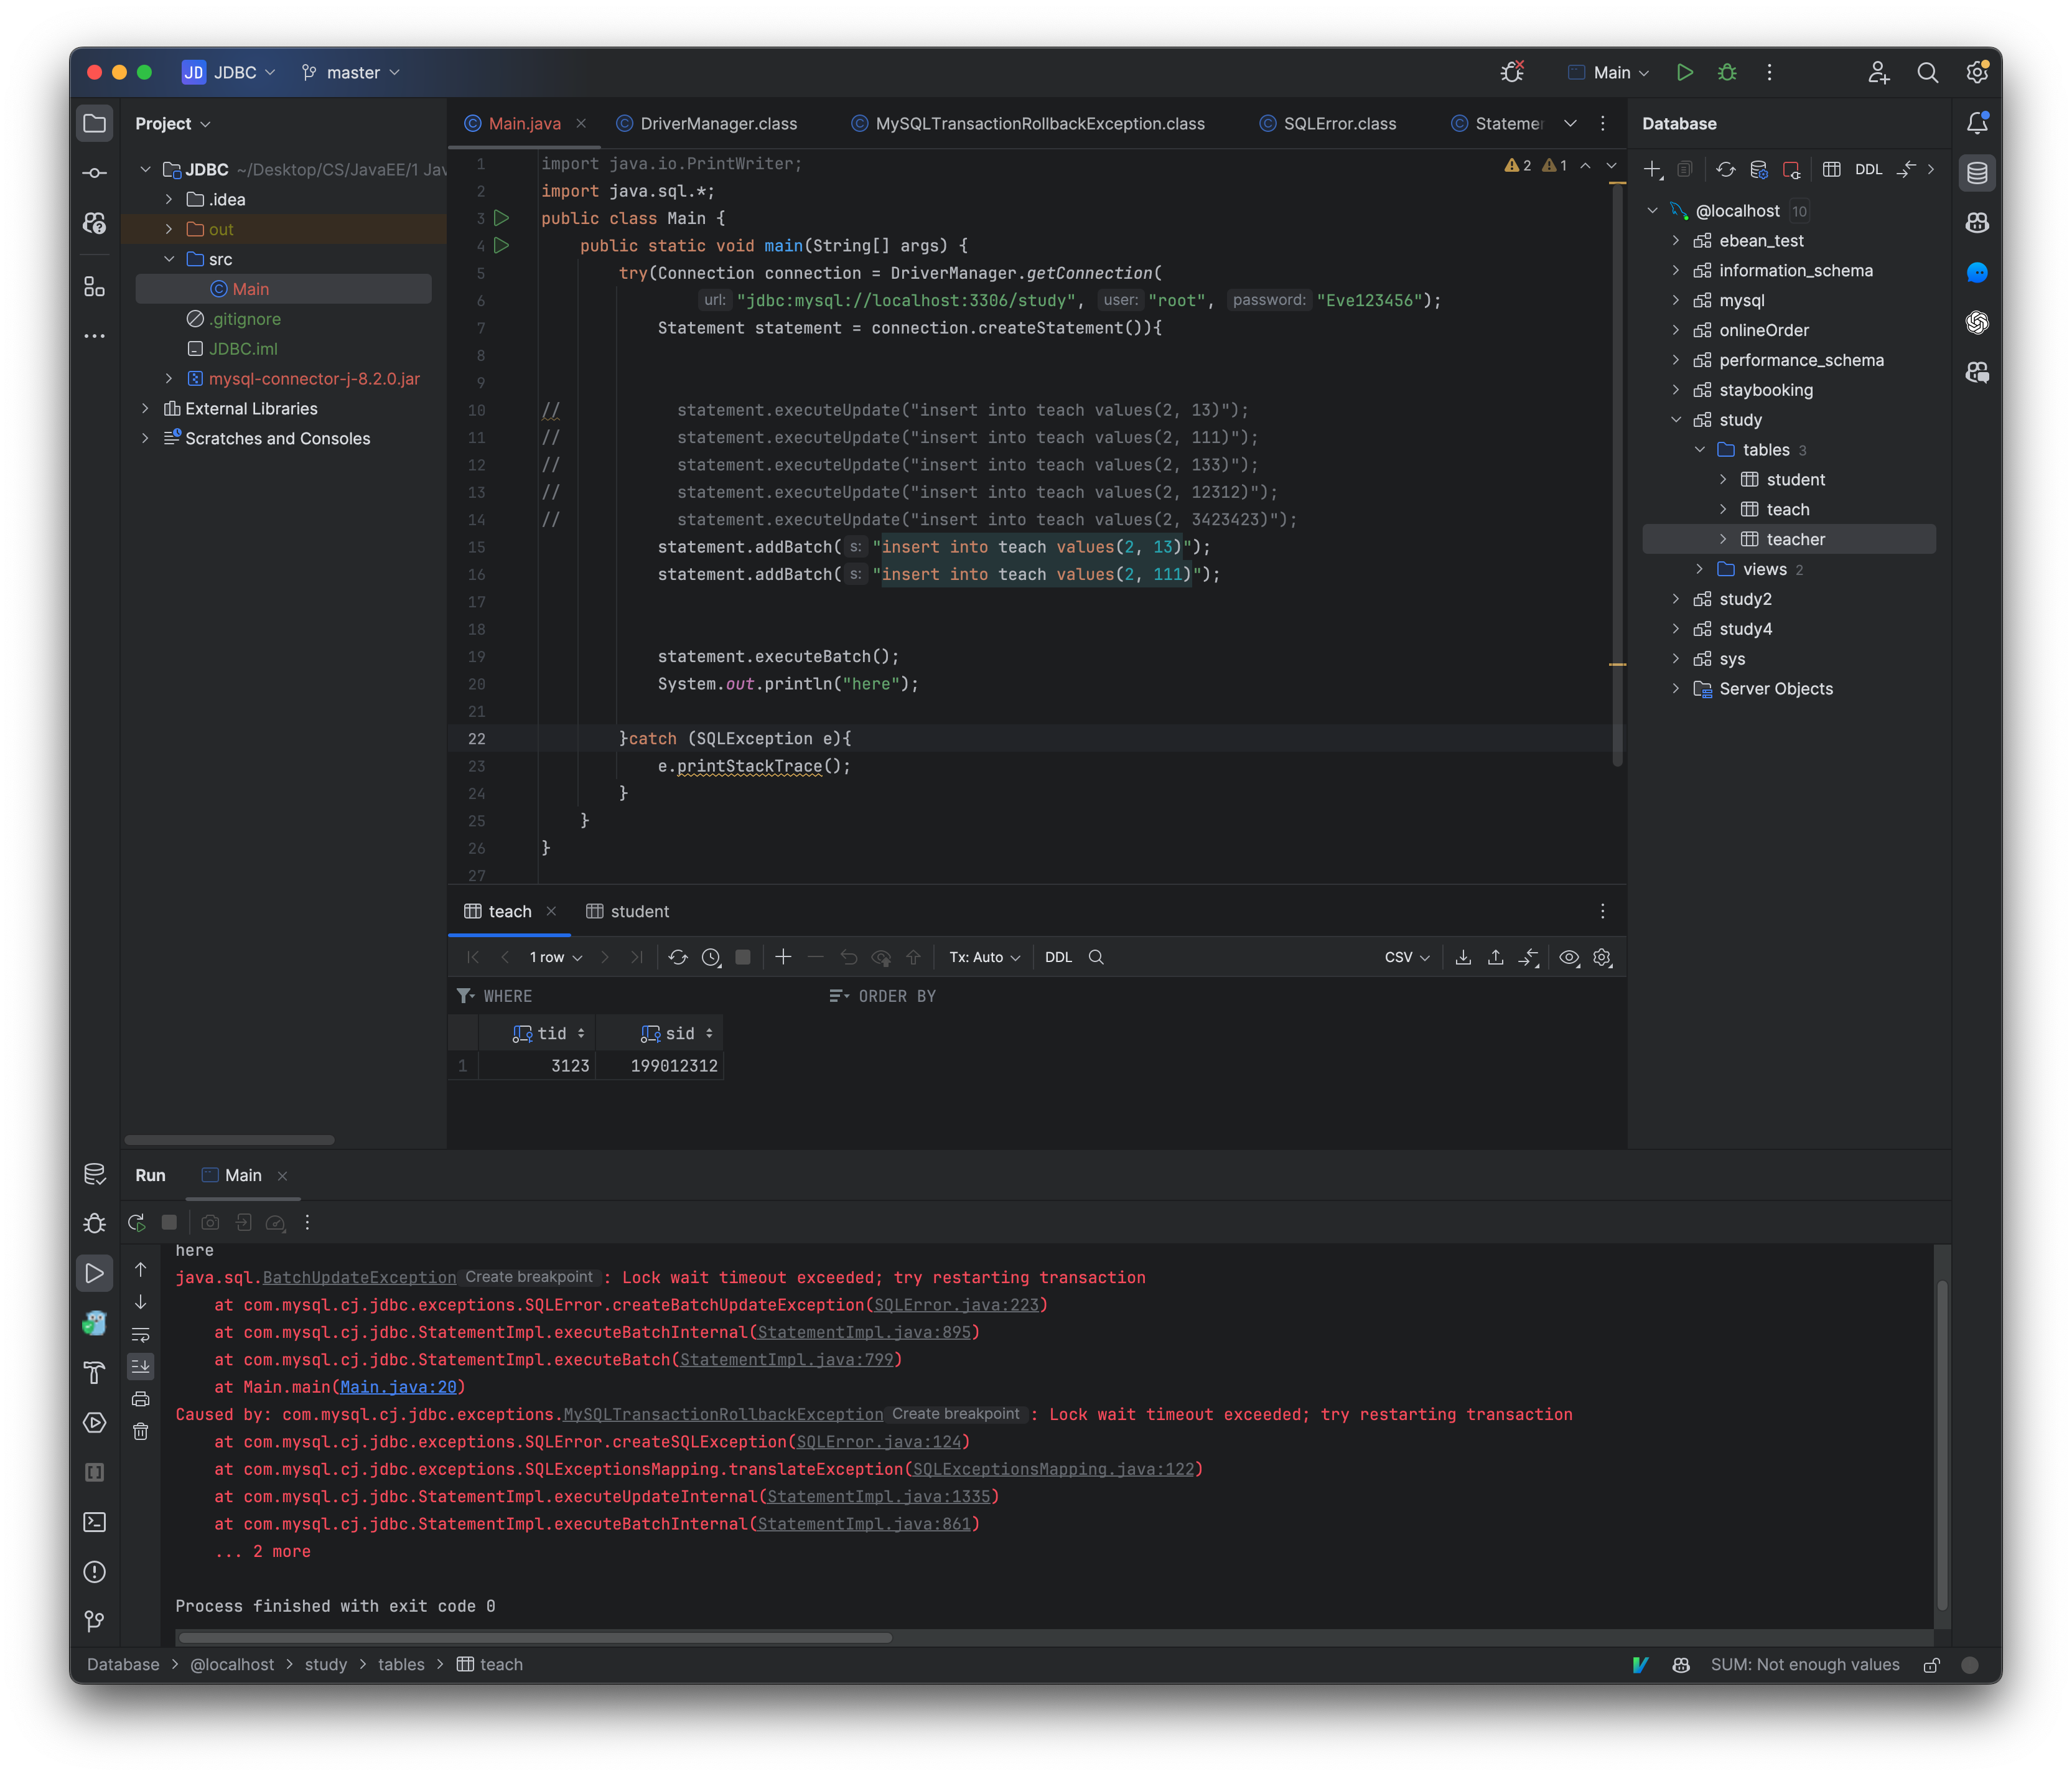Click the Create breakpoint link
The width and height of the screenshot is (2072, 1776).
pyautogui.click(x=527, y=1277)
